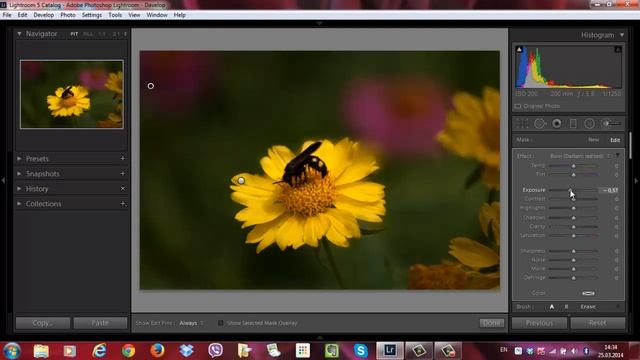Viewport: 640px width, 360px height.
Task: Select brush B in Brush panel
Action: 566,307
